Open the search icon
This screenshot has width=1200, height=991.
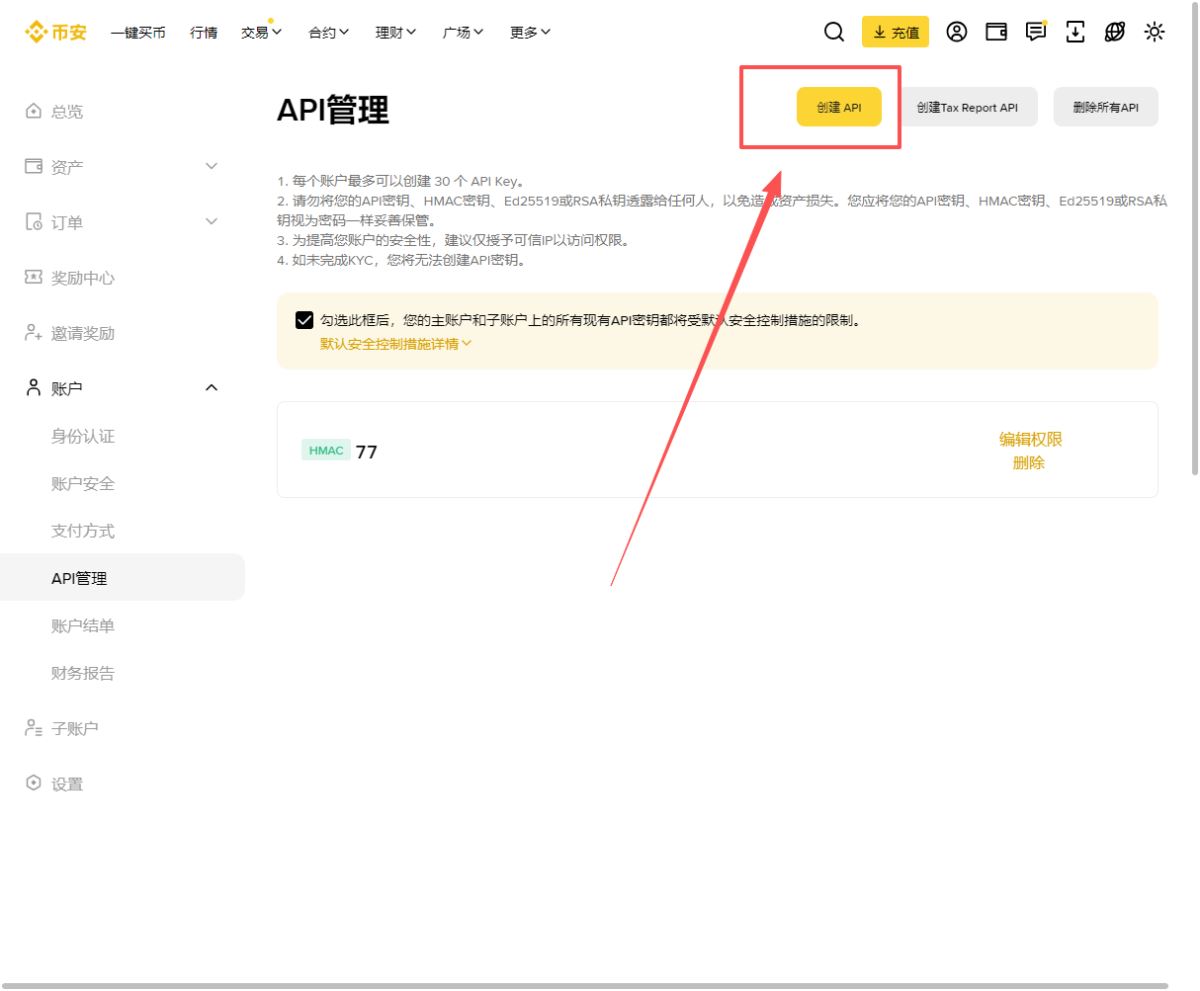(833, 32)
